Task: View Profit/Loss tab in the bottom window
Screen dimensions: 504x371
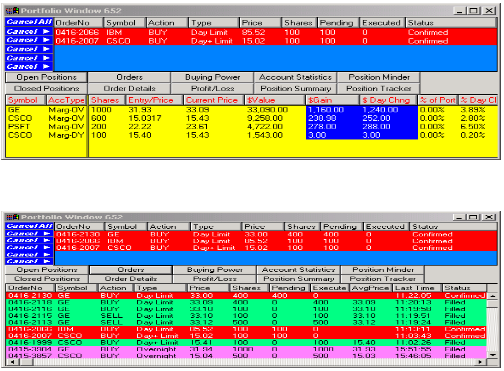Action: (215, 279)
